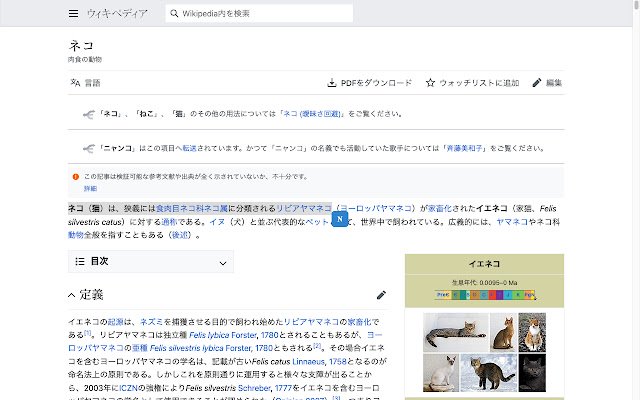Open the 起源 link
Screen dimensions: 640x400
click(x=116, y=322)
